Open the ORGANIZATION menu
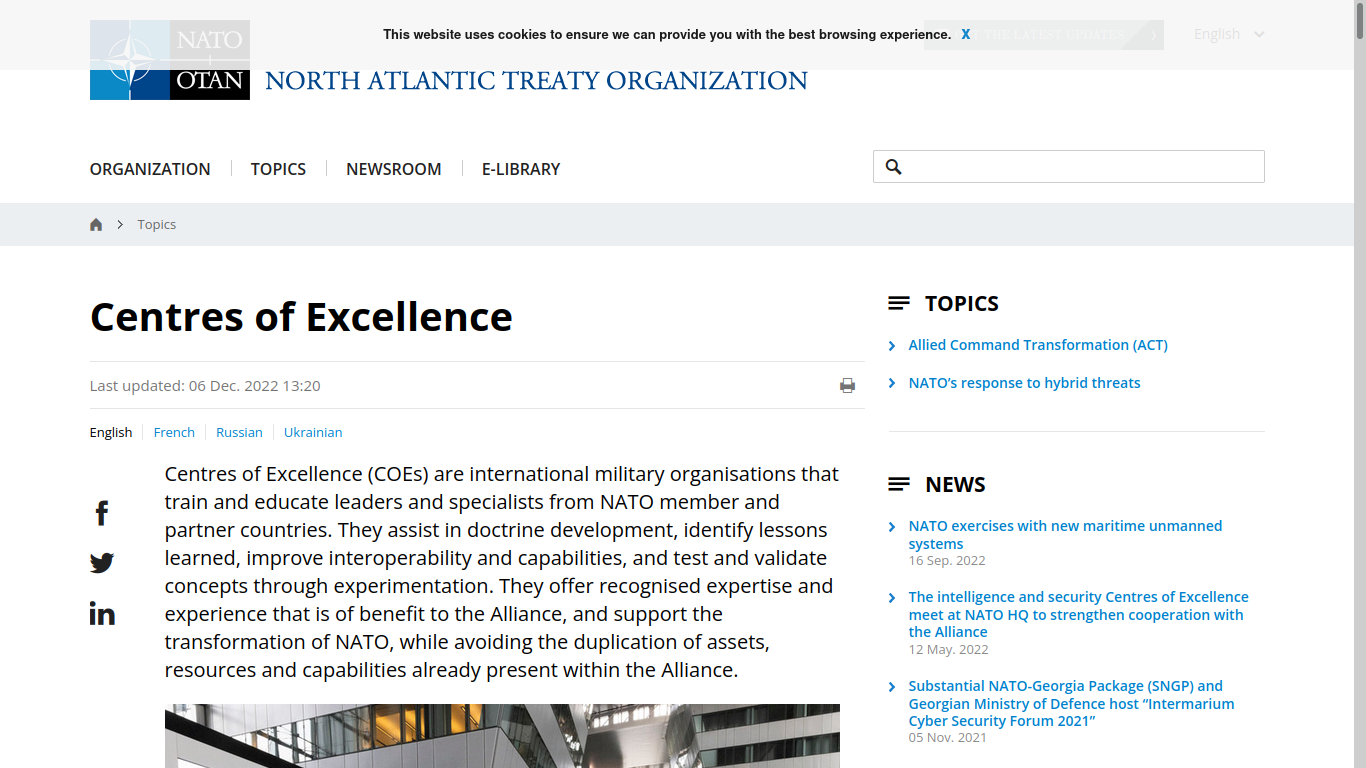This screenshot has height=768, width=1366. [150, 169]
